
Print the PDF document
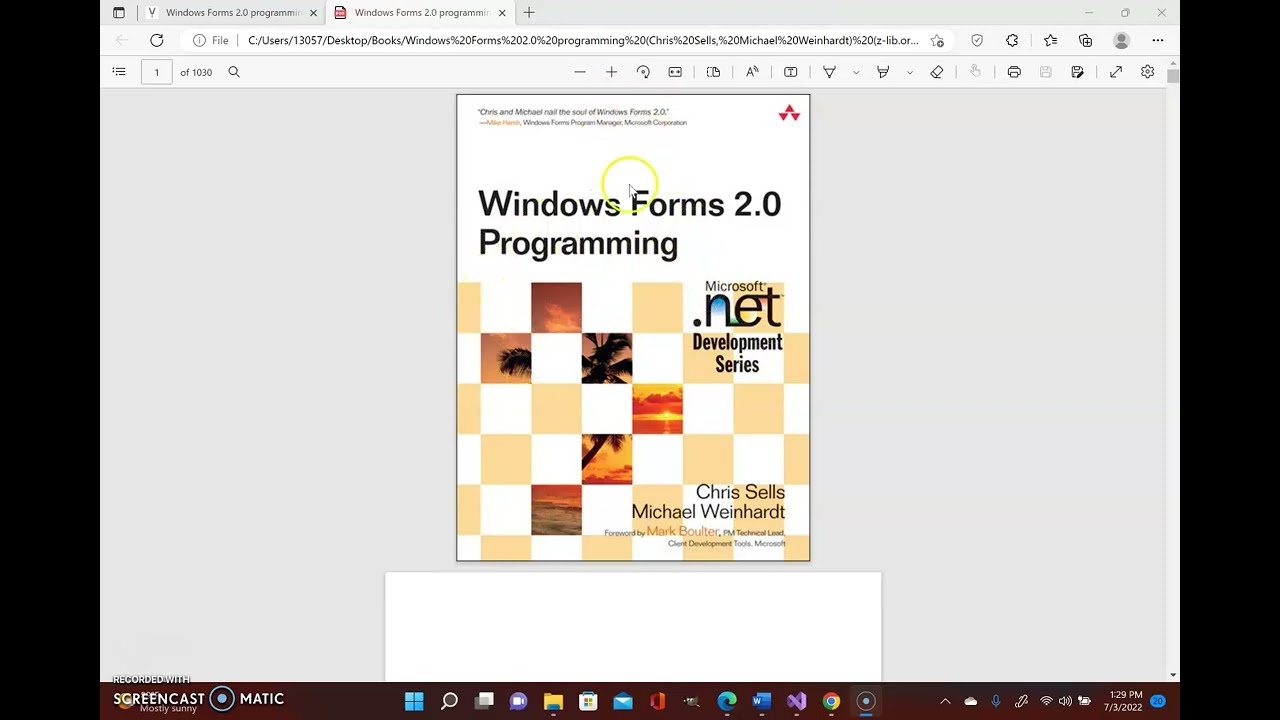1014,72
